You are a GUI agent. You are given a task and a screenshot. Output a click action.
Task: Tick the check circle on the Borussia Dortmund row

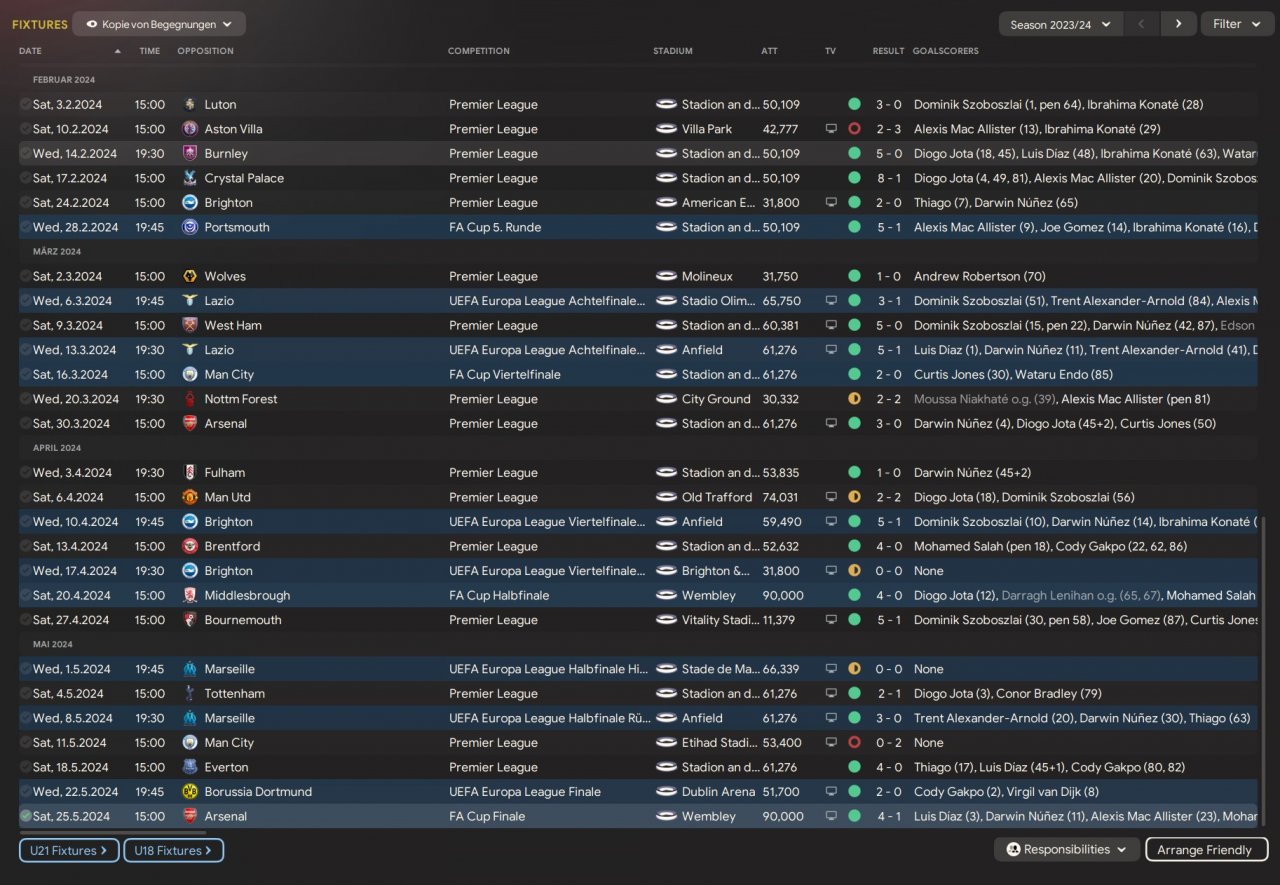tap(25, 792)
